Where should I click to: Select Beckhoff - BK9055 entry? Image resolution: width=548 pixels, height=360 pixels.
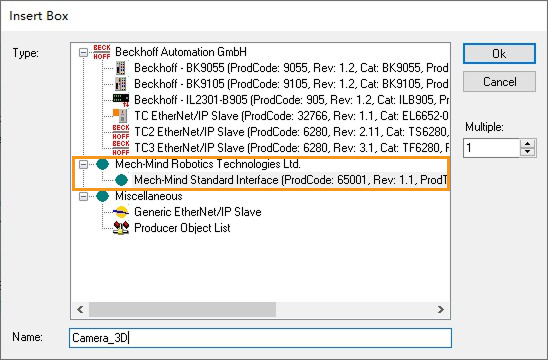coord(291,68)
